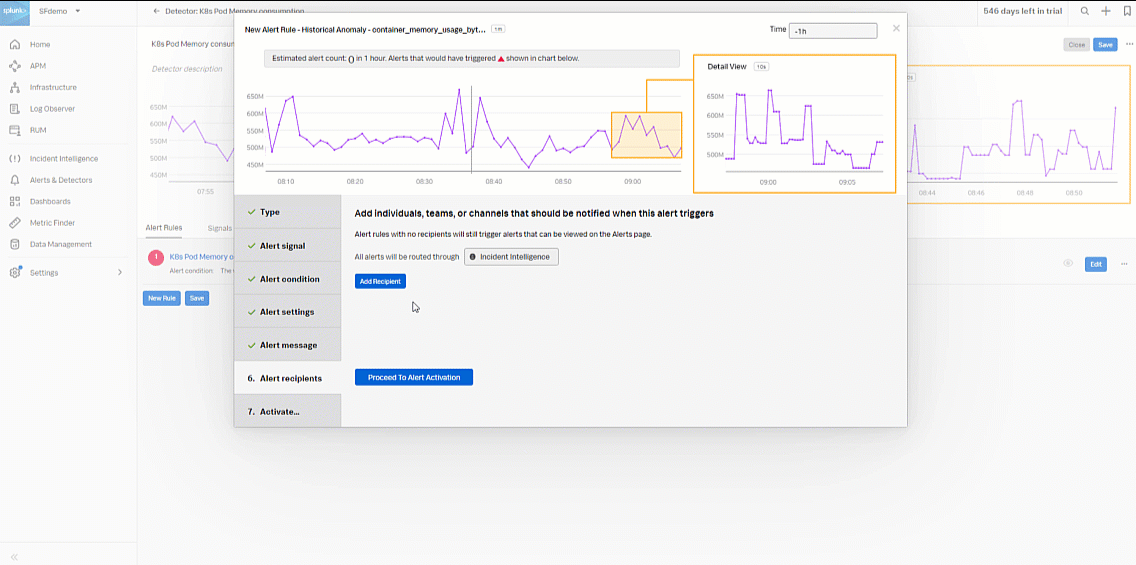Click the Time input field
The height and width of the screenshot is (565, 1136).
point(832,31)
